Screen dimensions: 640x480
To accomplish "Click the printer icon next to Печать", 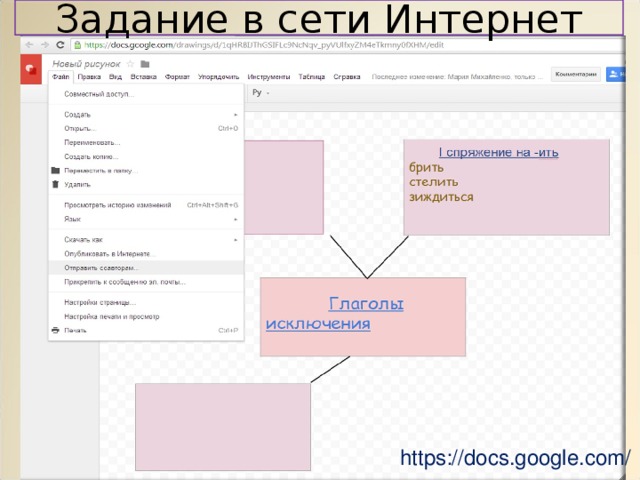I will click(56, 330).
